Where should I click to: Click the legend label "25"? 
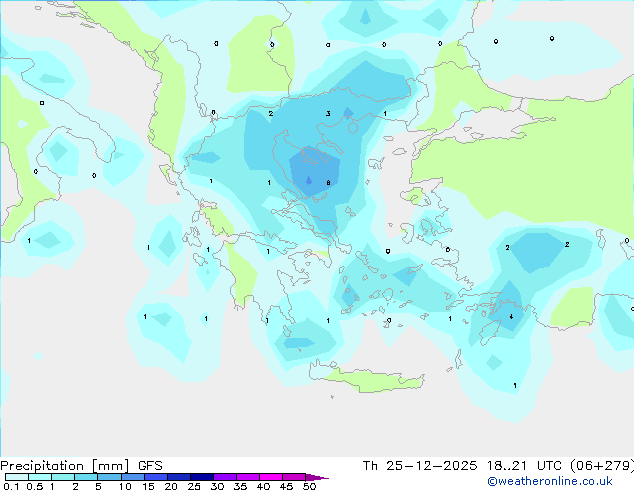click(x=194, y=486)
